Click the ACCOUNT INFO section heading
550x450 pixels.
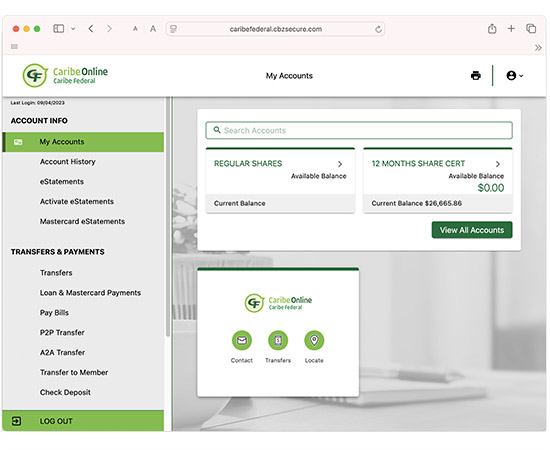pos(39,121)
